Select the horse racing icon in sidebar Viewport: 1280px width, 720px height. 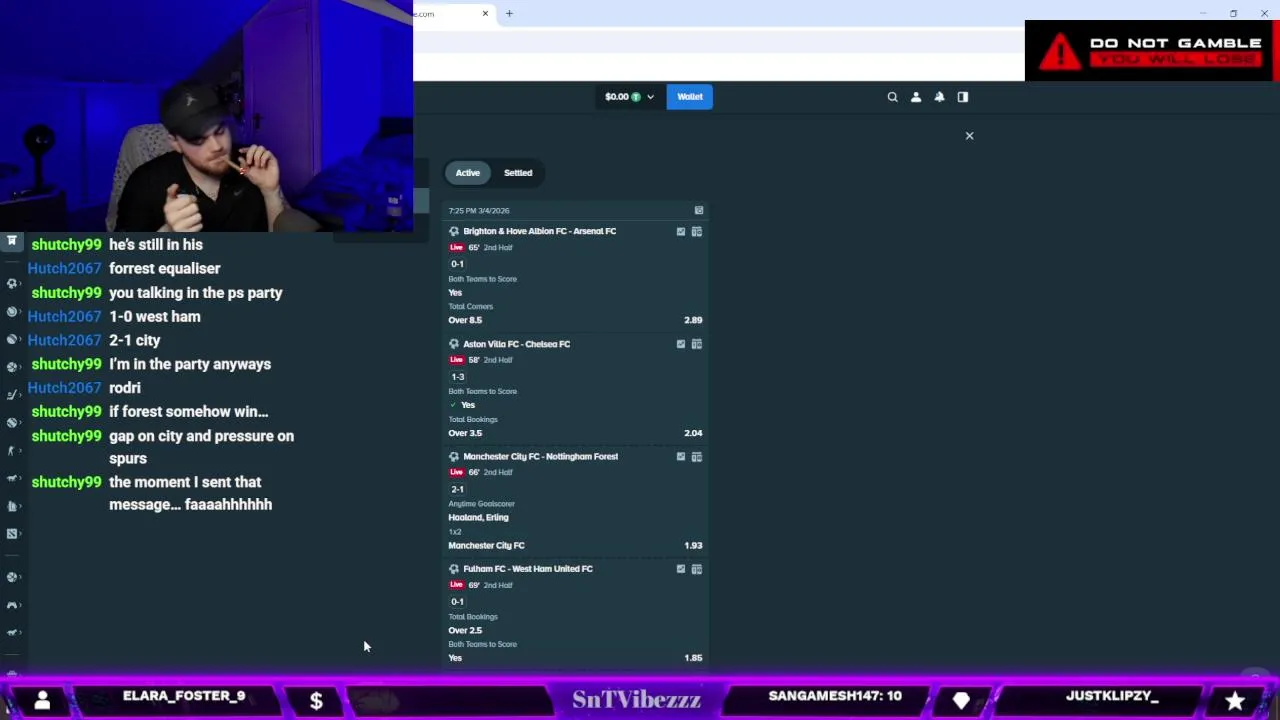(x=12, y=478)
